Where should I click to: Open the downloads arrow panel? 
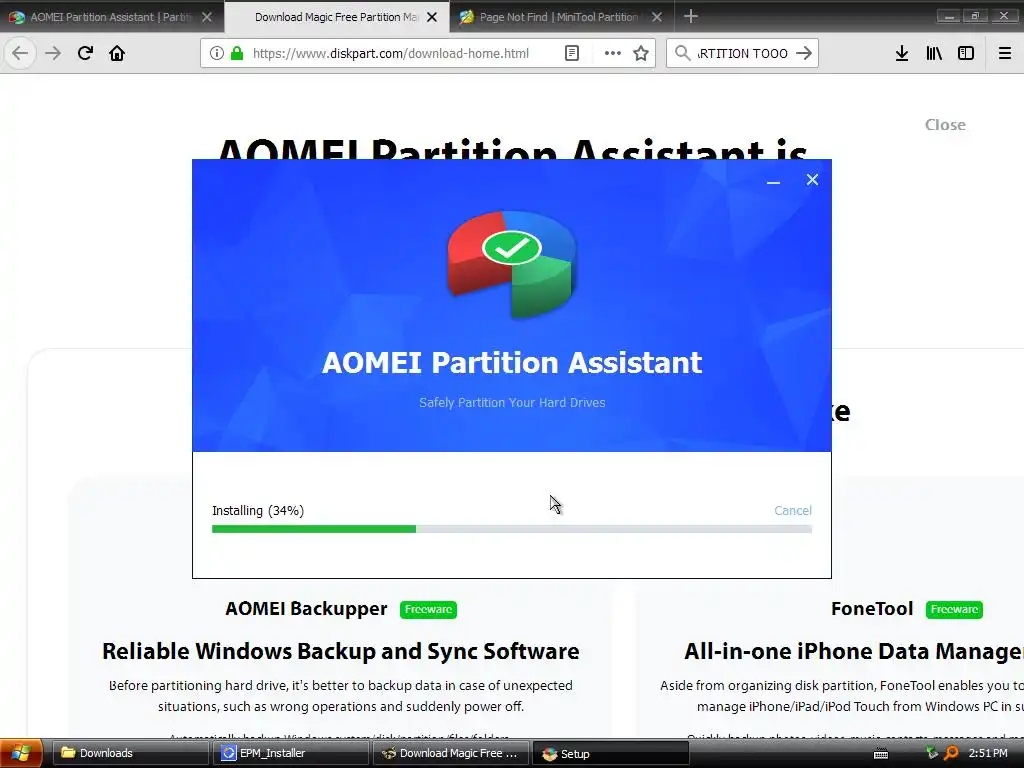coord(902,53)
